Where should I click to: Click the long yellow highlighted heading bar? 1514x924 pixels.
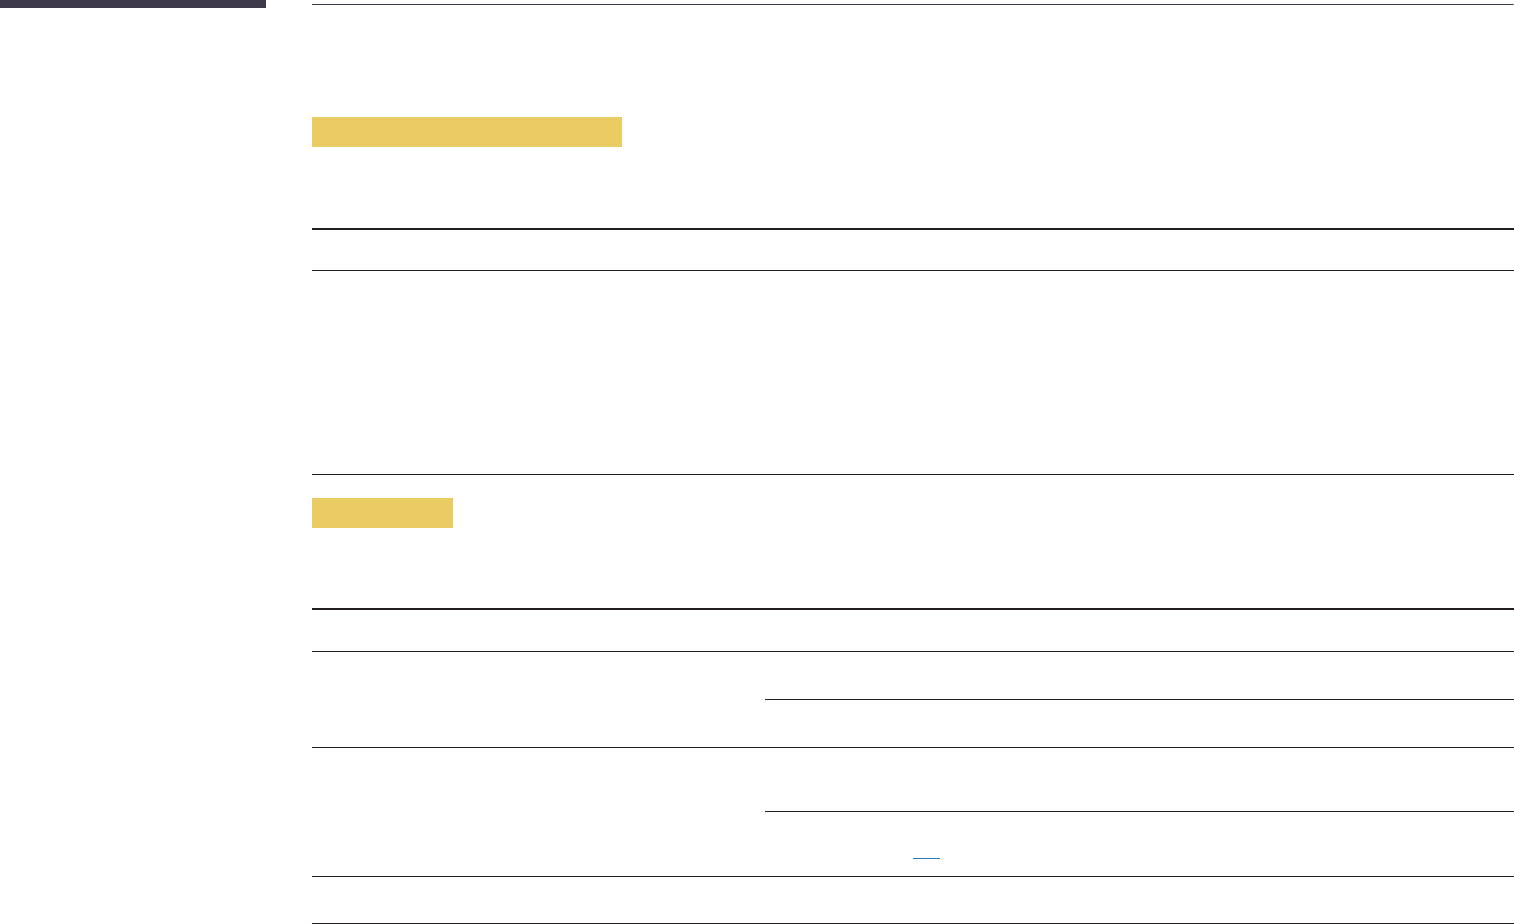click(466, 132)
